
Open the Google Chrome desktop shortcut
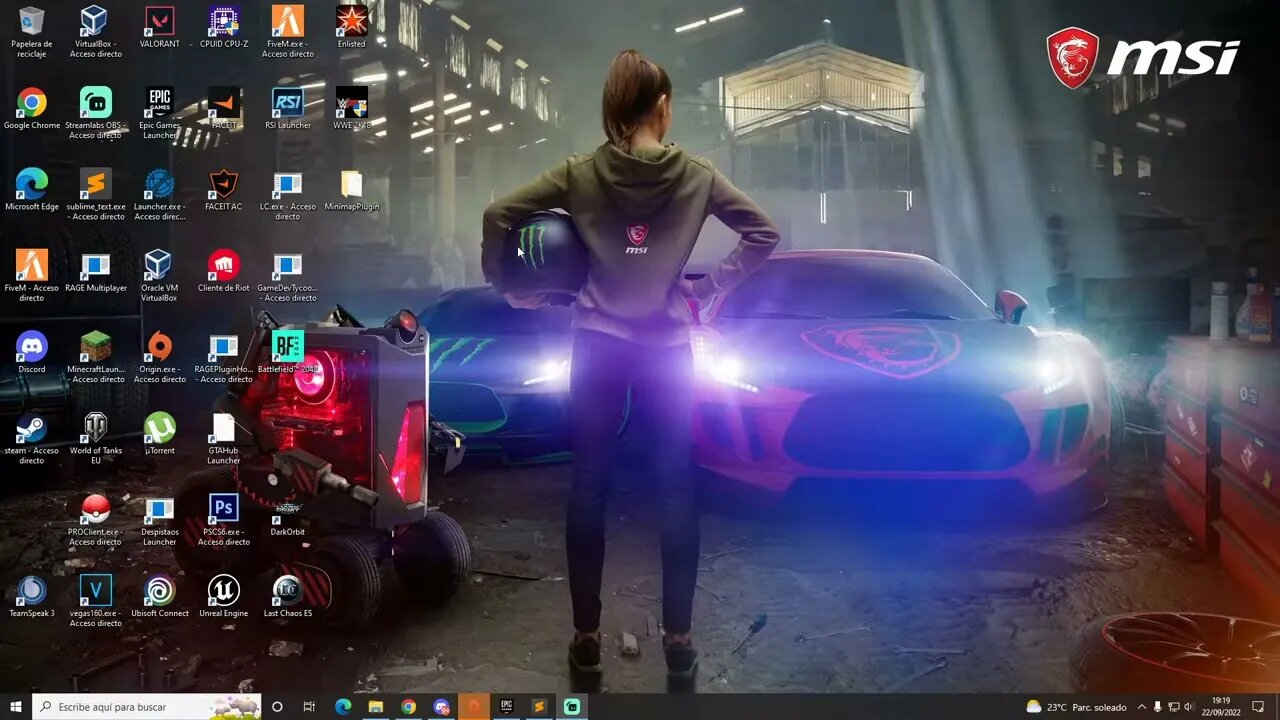pos(32,108)
